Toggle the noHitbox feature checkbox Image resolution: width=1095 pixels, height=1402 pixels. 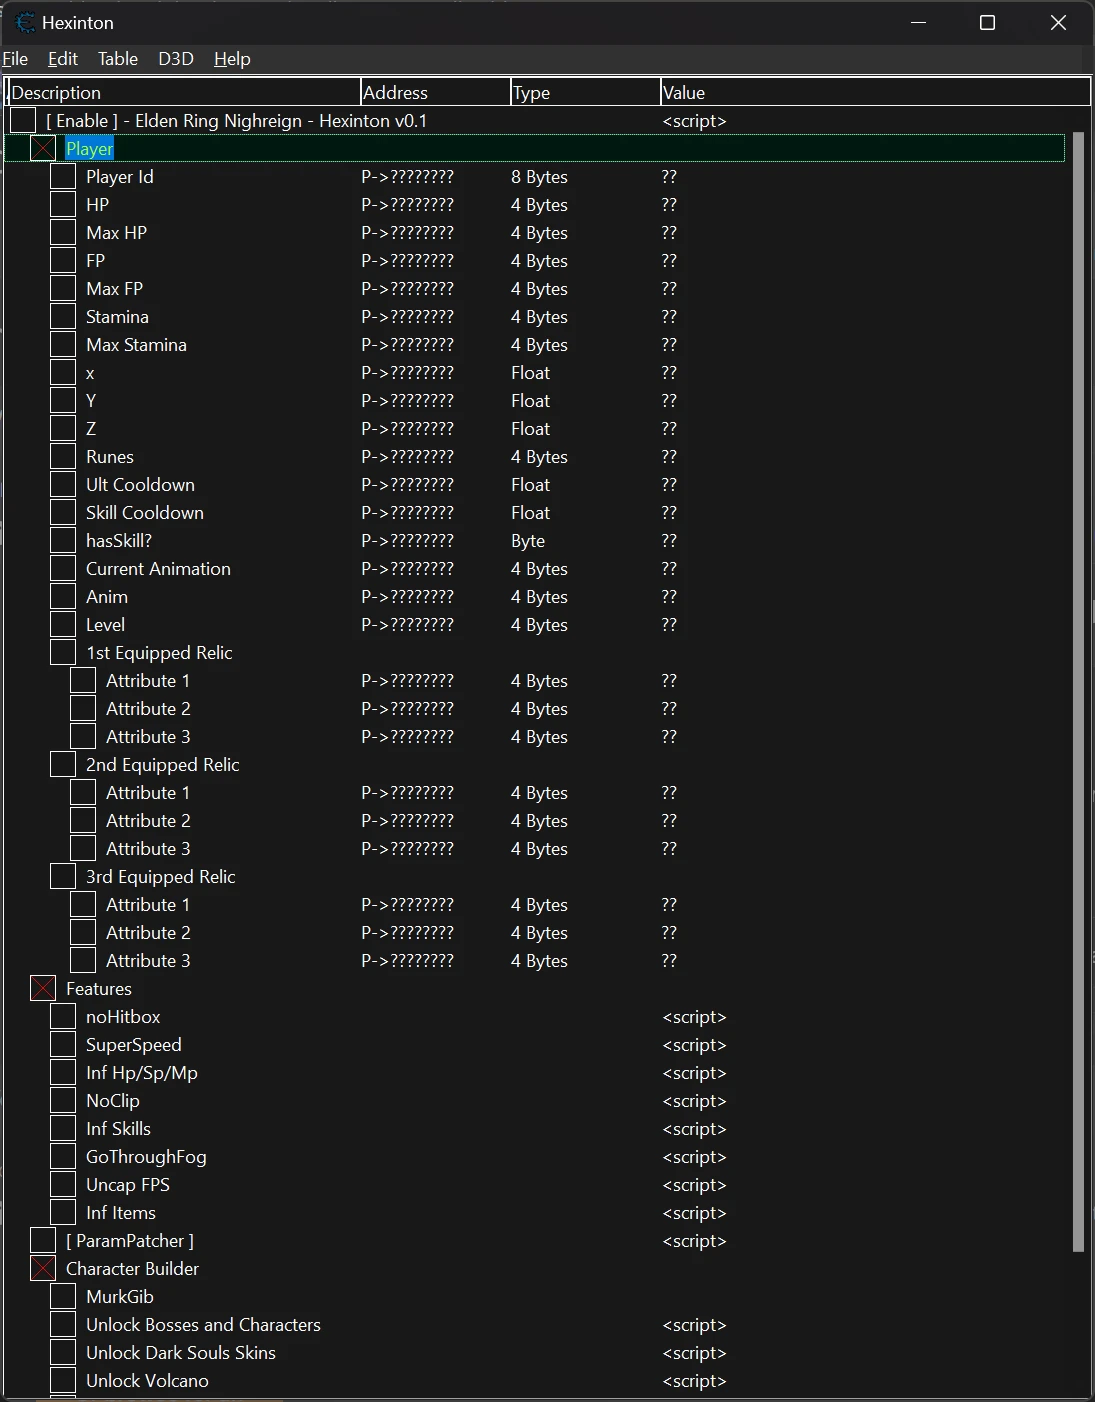pyautogui.click(x=62, y=1016)
